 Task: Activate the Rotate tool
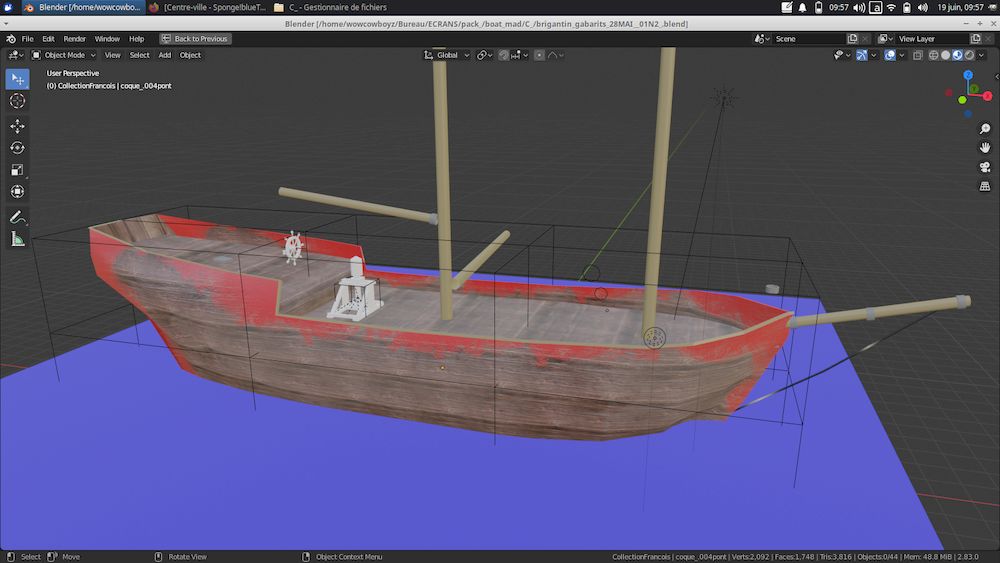17,148
